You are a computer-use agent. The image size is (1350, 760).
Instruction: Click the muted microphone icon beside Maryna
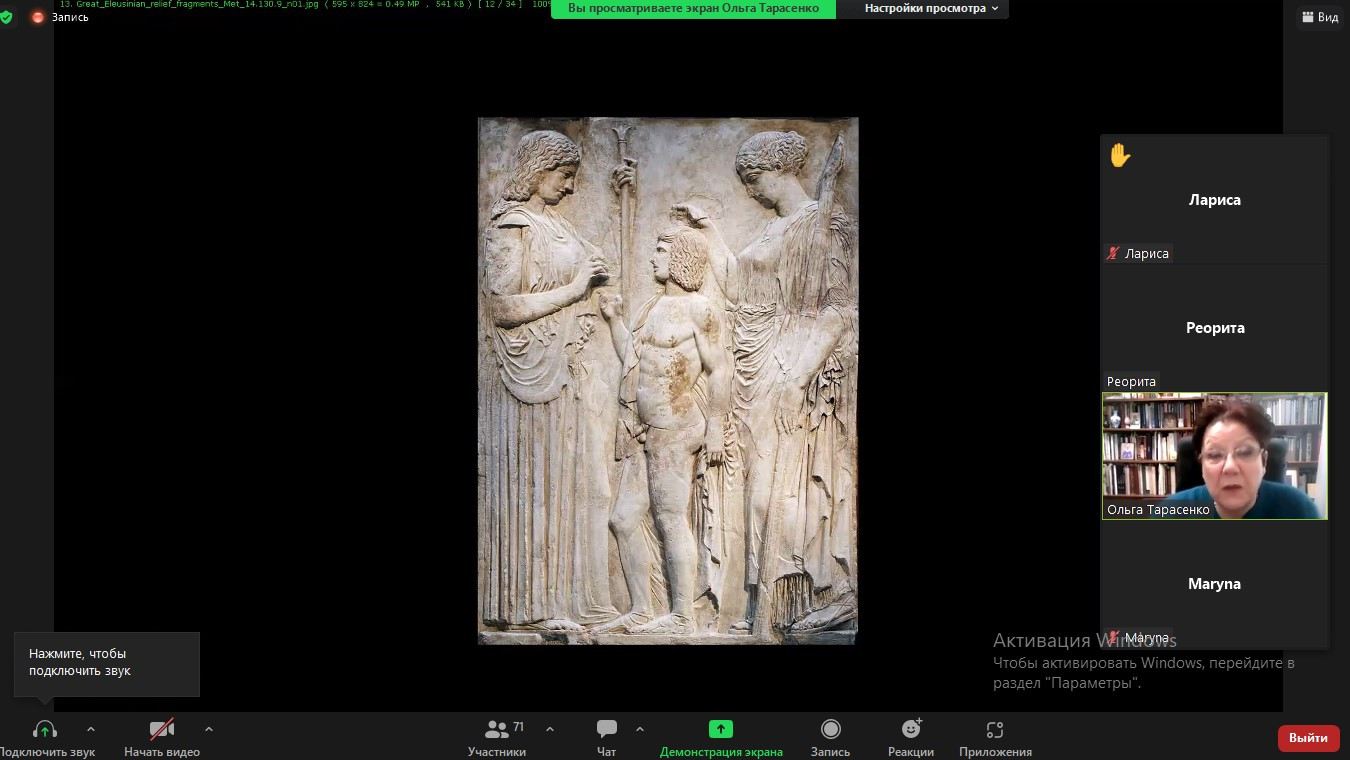pos(1112,638)
